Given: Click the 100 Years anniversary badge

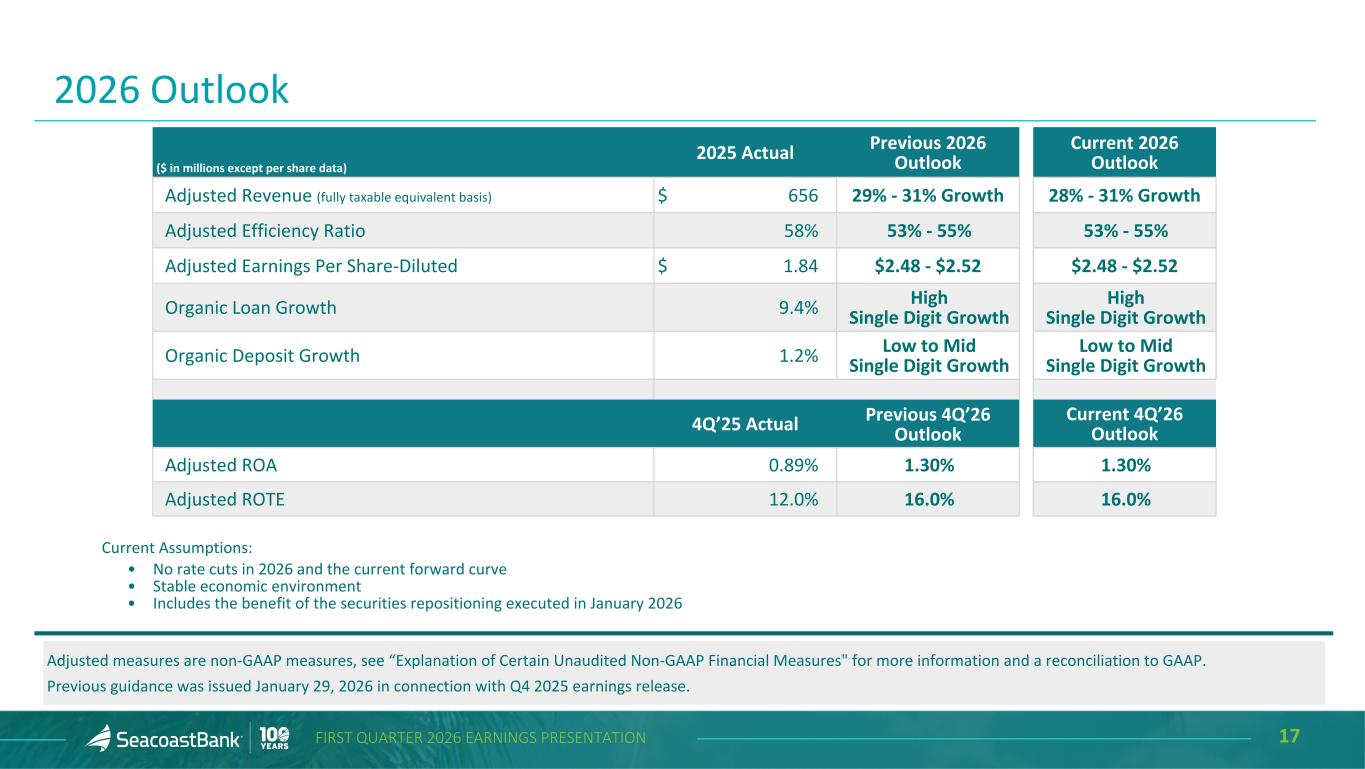Looking at the screenshot, I should (x=275, y=737).
